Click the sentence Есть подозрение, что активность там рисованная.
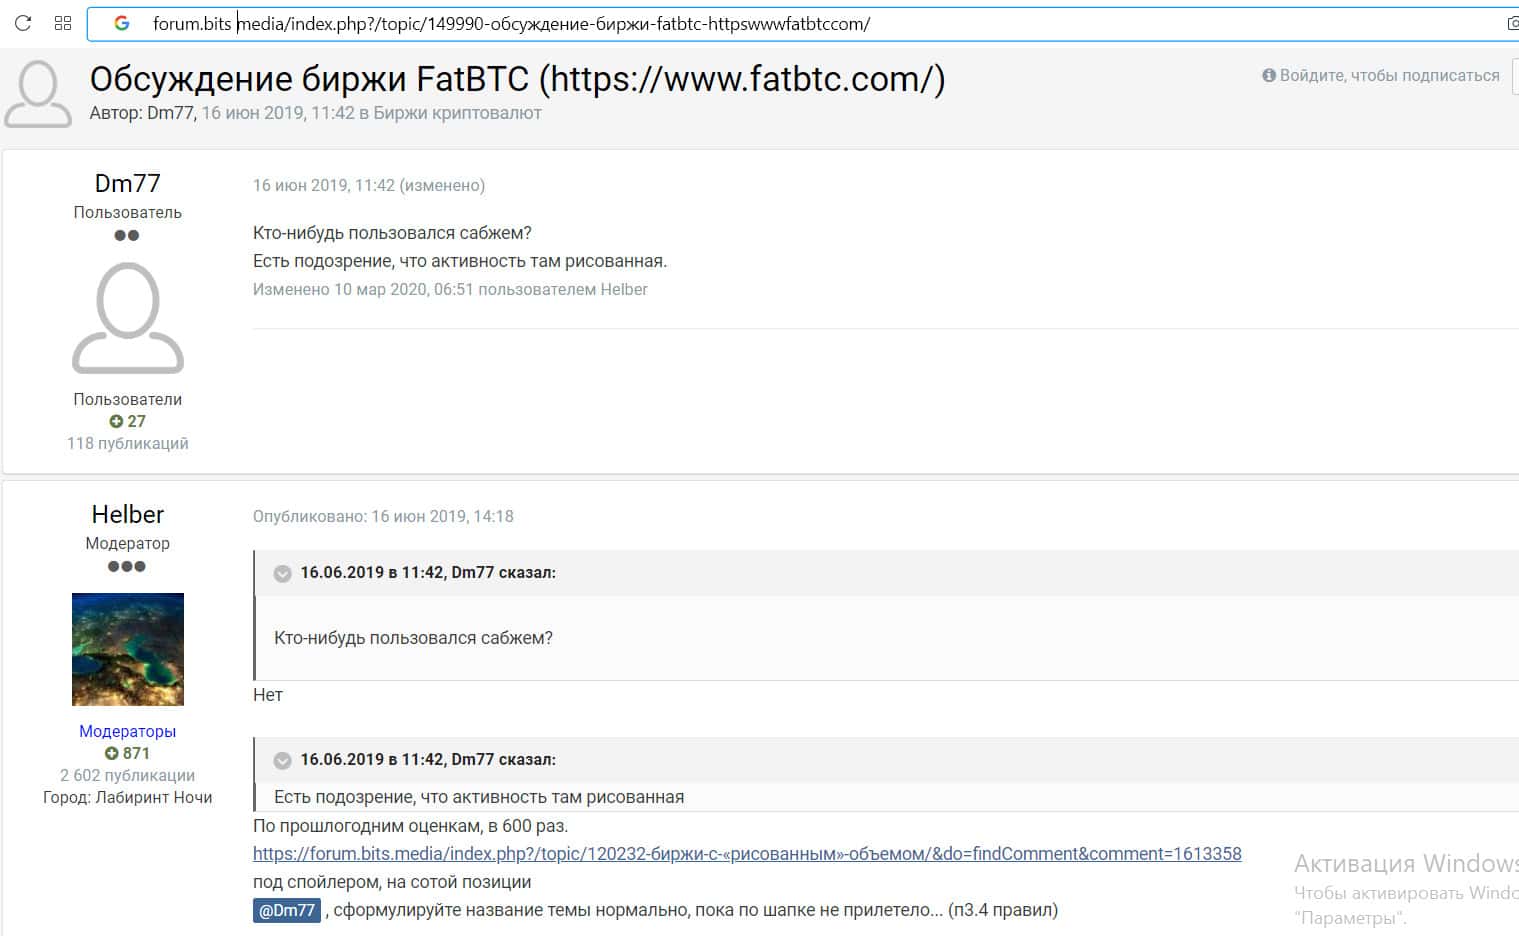The width and height of the screenshot is (1519, 936). point(460,261)
